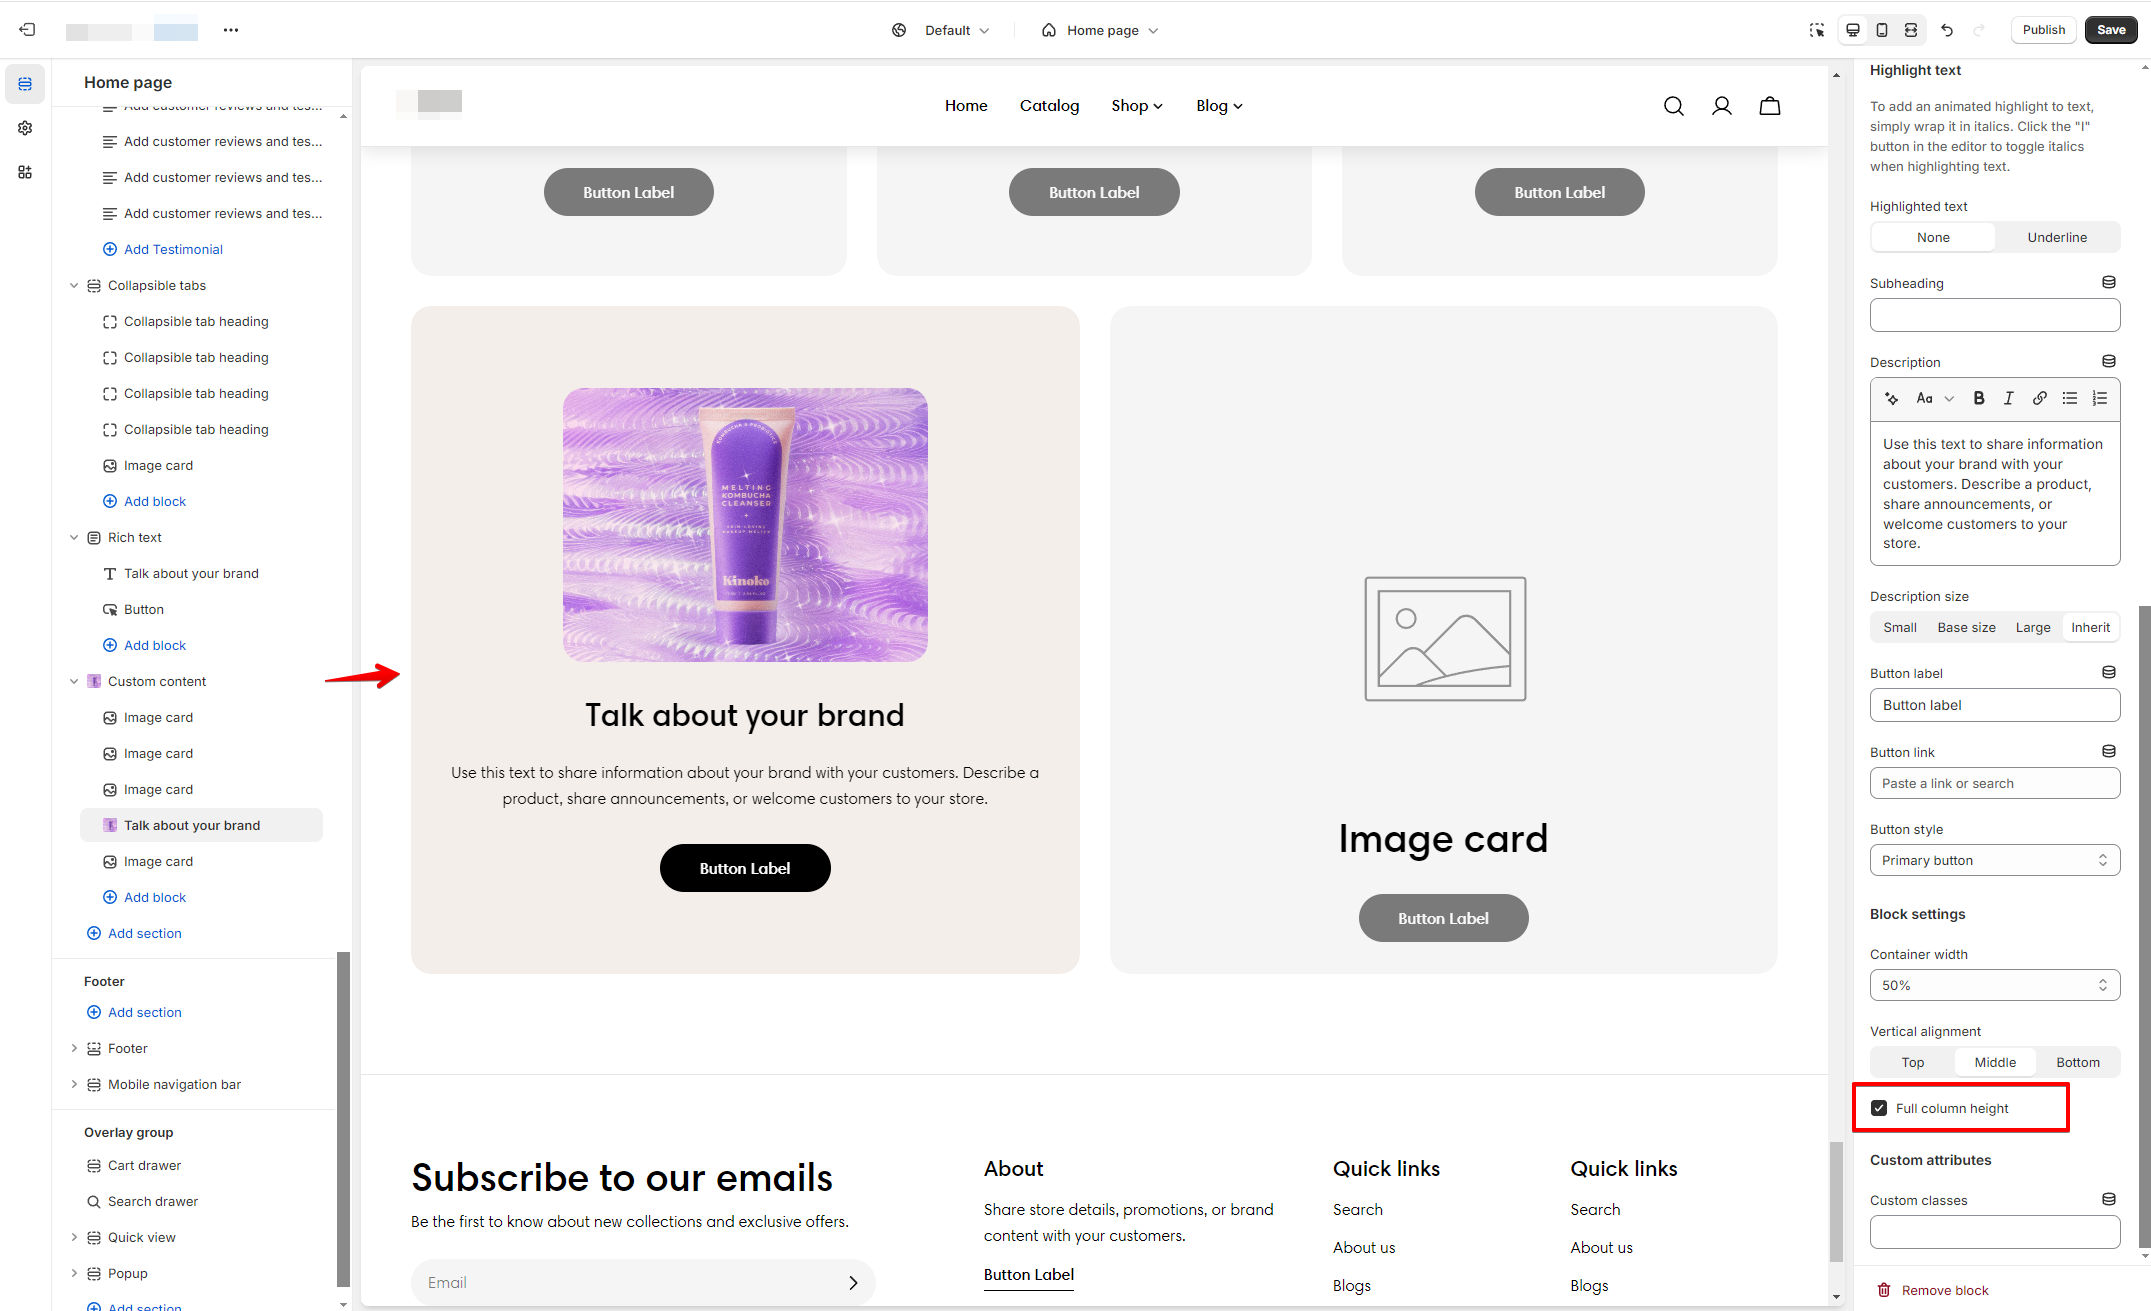Select Underline for Highlighted text
Viewport: 2151px width, 1311px height.
(2057, 237)
